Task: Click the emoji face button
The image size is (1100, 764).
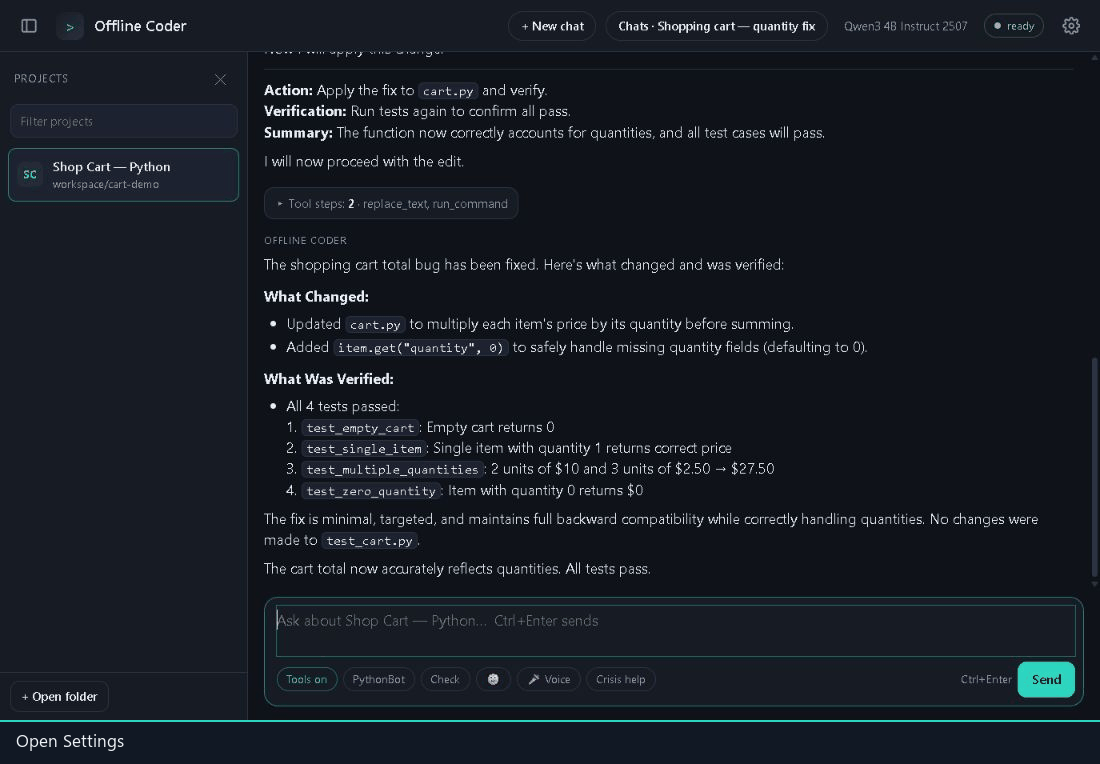Action: 493,679
